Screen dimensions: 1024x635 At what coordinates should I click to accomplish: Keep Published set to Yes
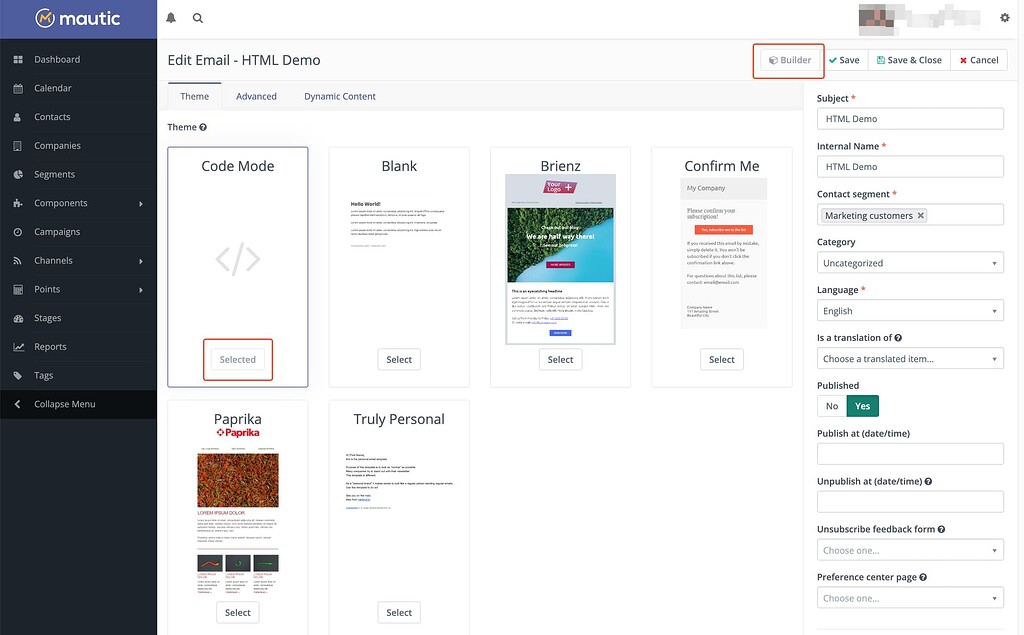click(x=862, y=406)
